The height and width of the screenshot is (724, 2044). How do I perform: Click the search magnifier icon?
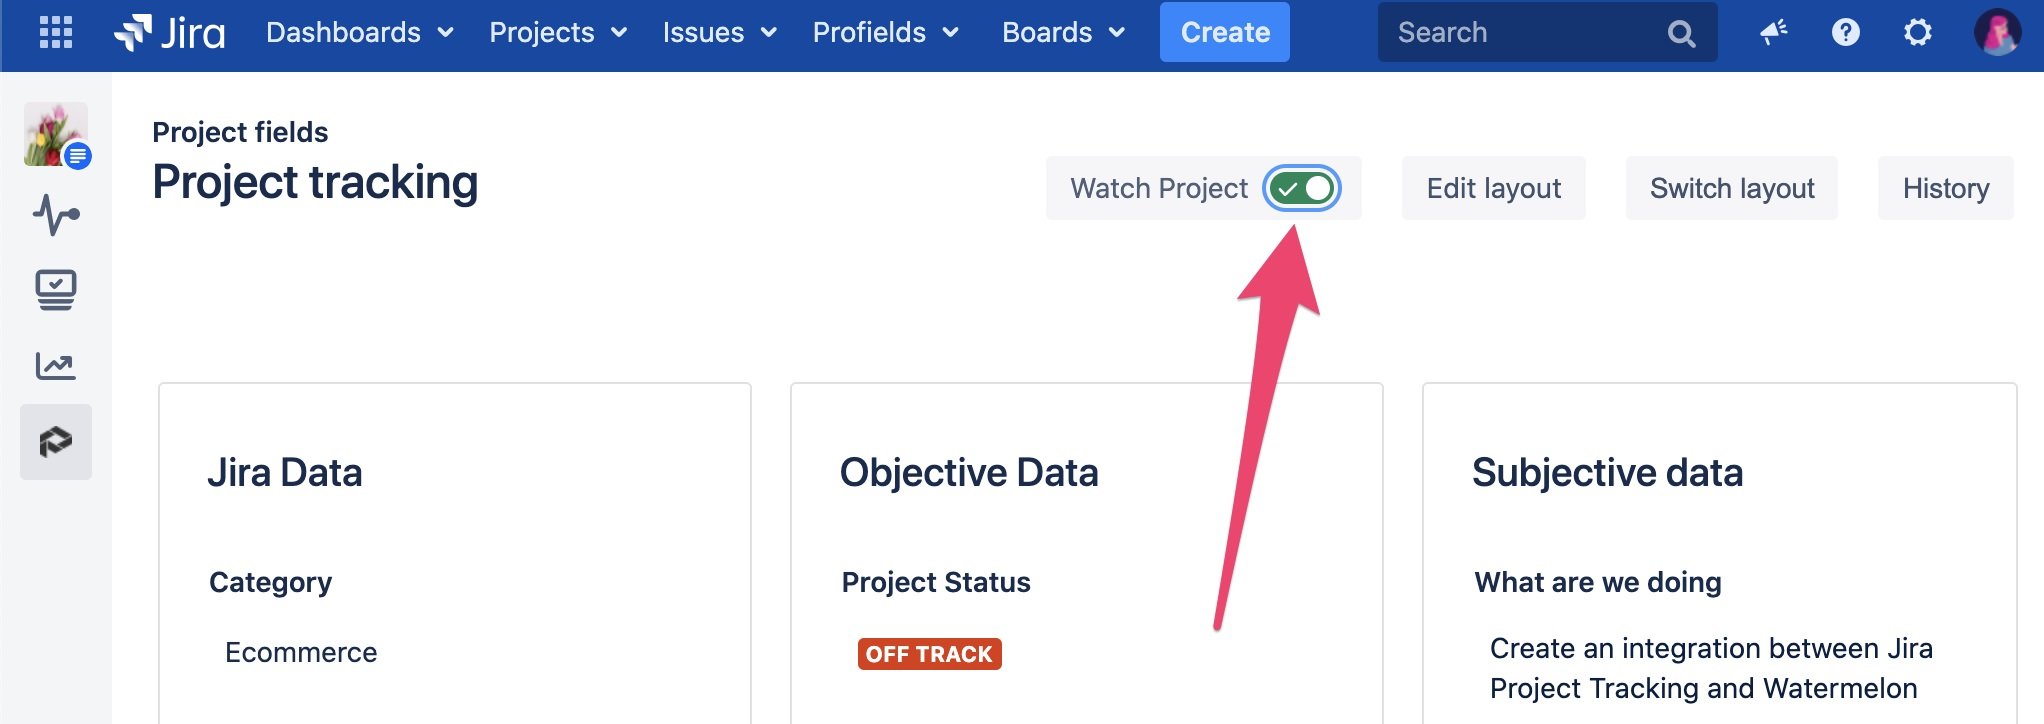coord(1681,32)
